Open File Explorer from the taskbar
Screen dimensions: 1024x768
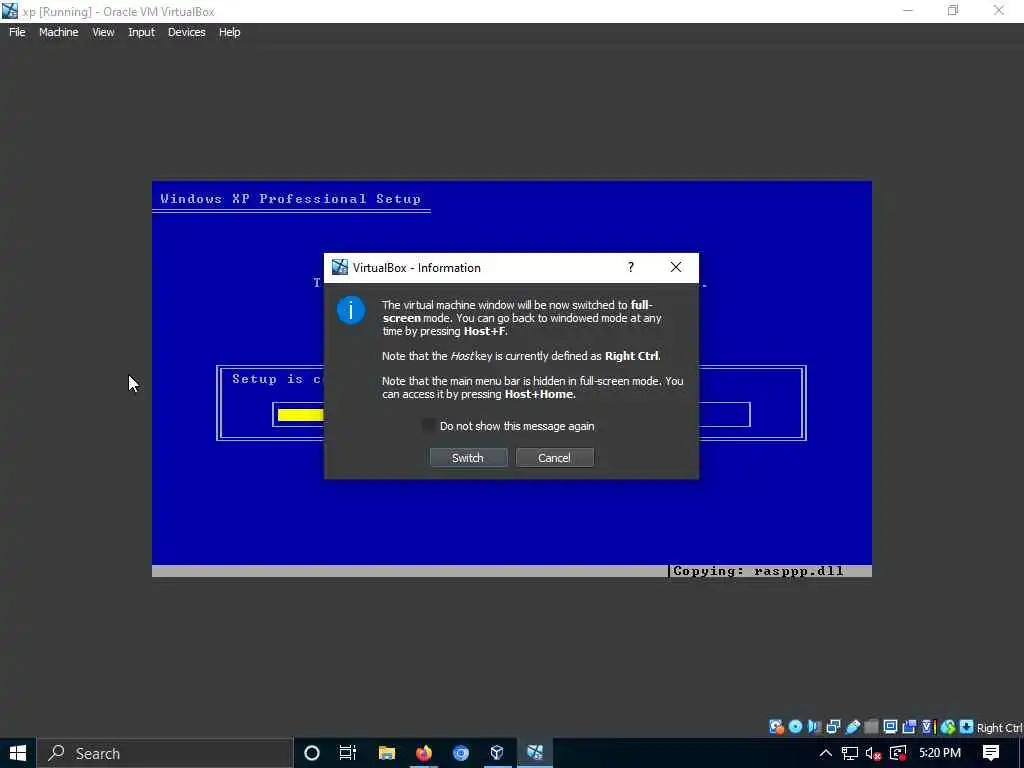[387, 753]
